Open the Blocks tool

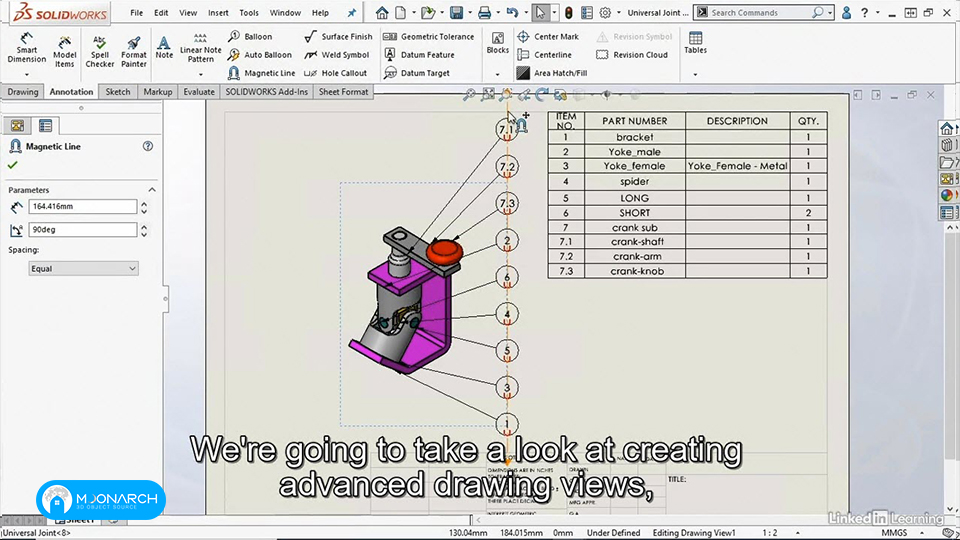tap(498, 43)
